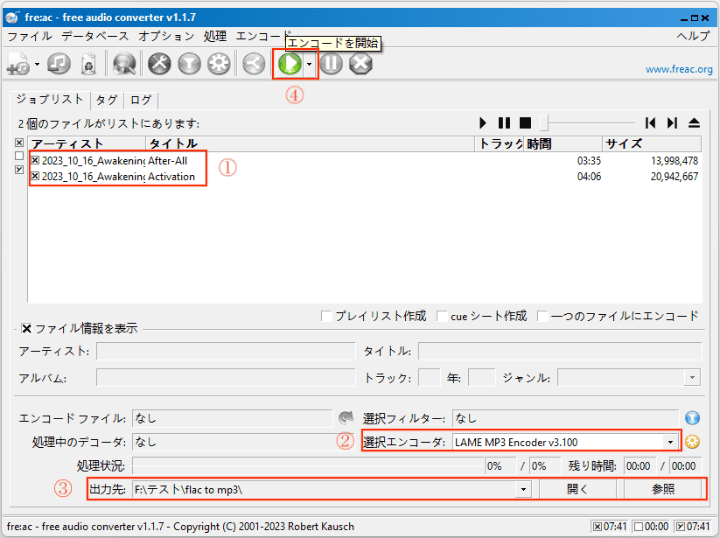Click the skip track arrow icon beside エンコードファイル

tap(346, 418)
